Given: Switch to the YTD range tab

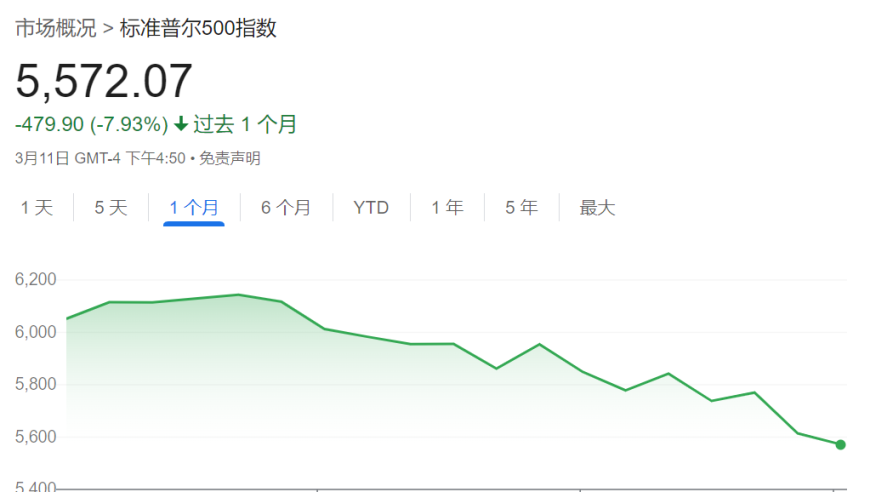Looking at the screenshot, I should [x=371, y=208].
